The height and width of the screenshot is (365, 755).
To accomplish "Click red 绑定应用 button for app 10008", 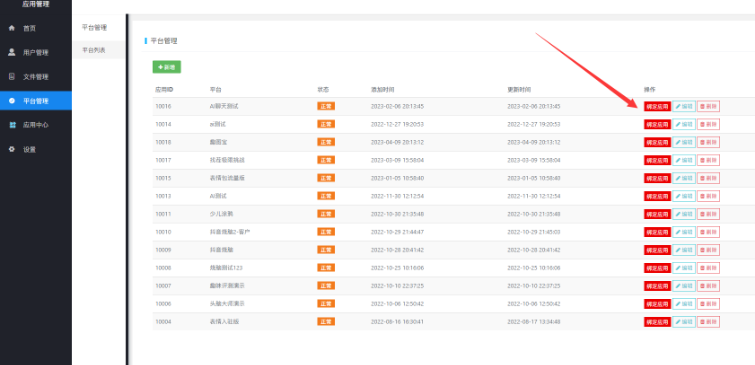I will click(657, 268).
